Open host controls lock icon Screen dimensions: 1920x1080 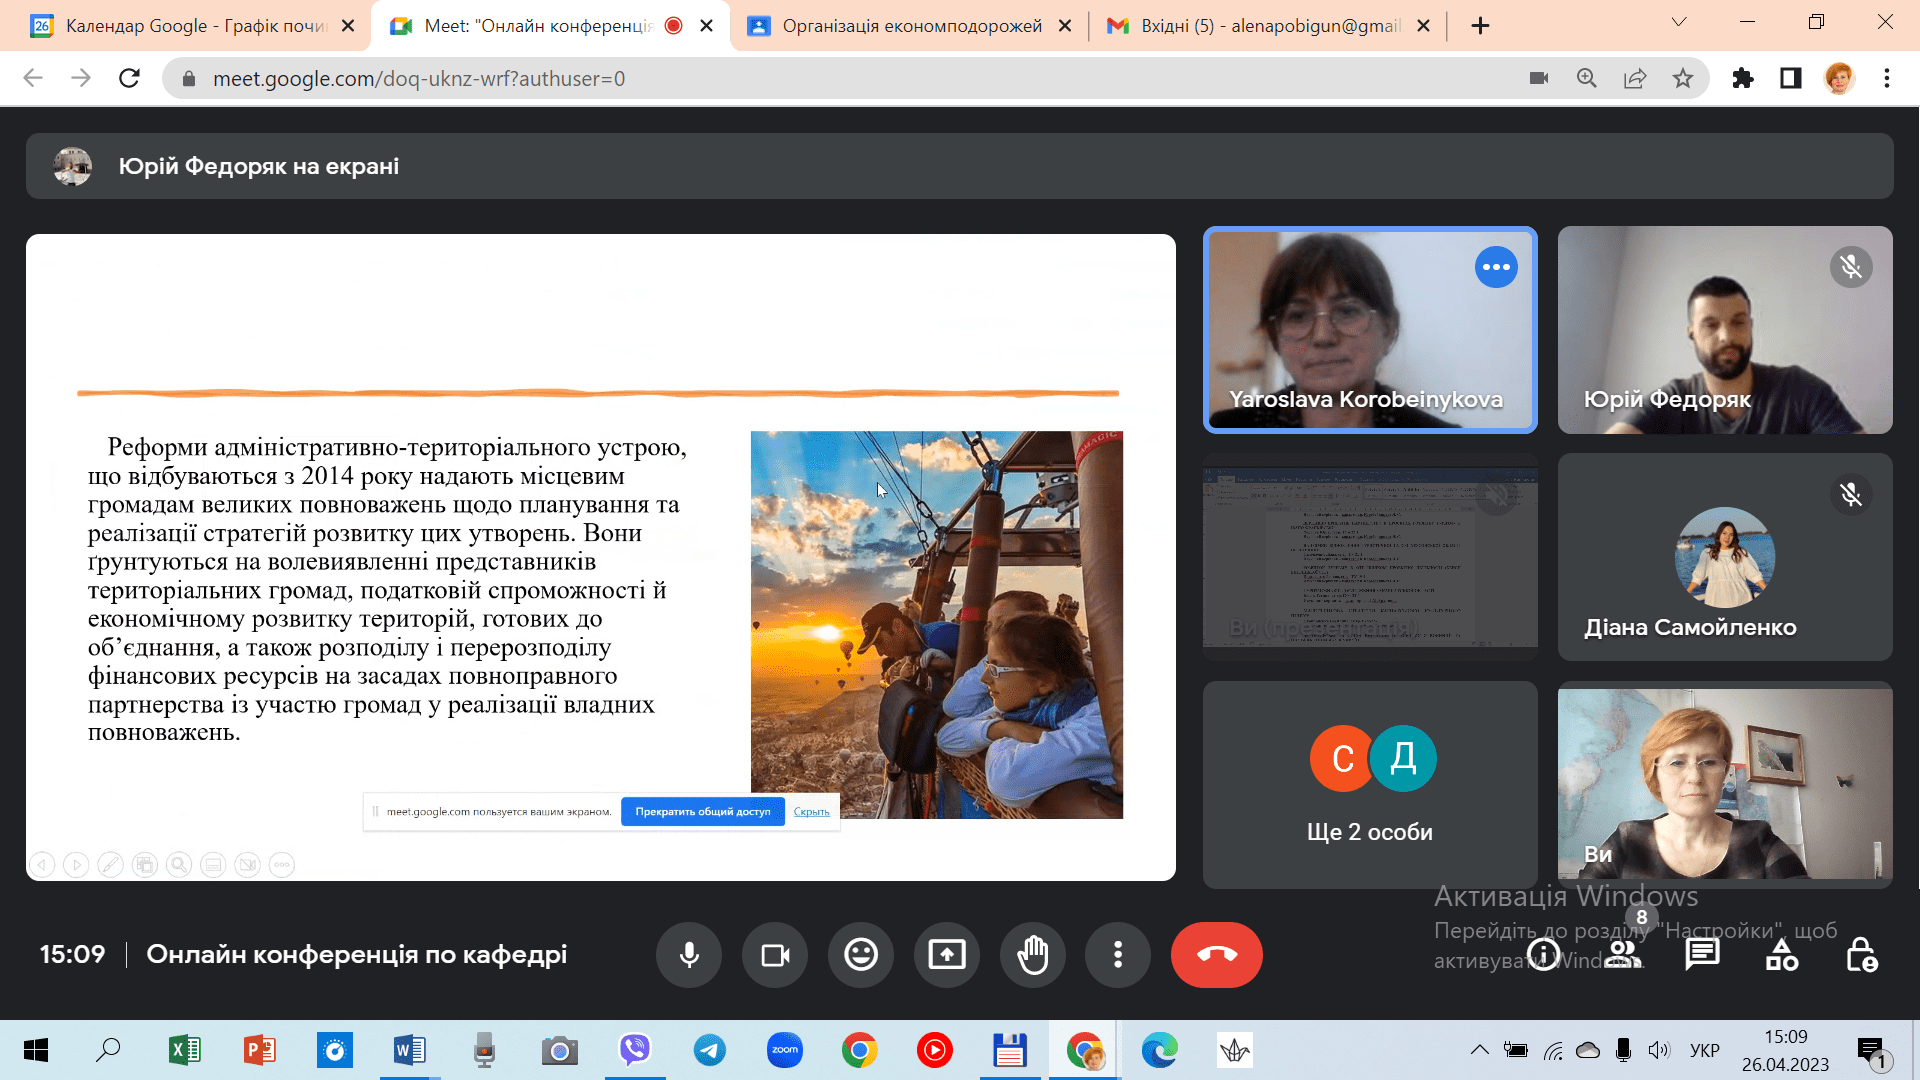[x=1861, y=955]
